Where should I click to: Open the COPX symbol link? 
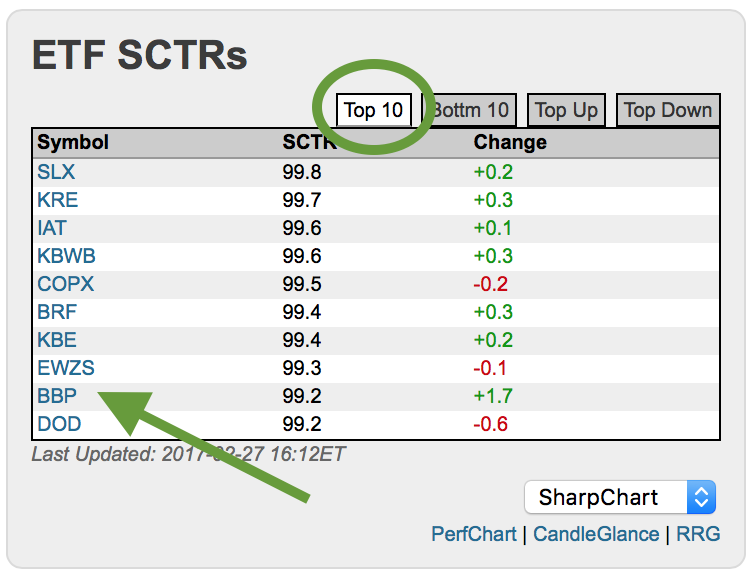point(65,284)
